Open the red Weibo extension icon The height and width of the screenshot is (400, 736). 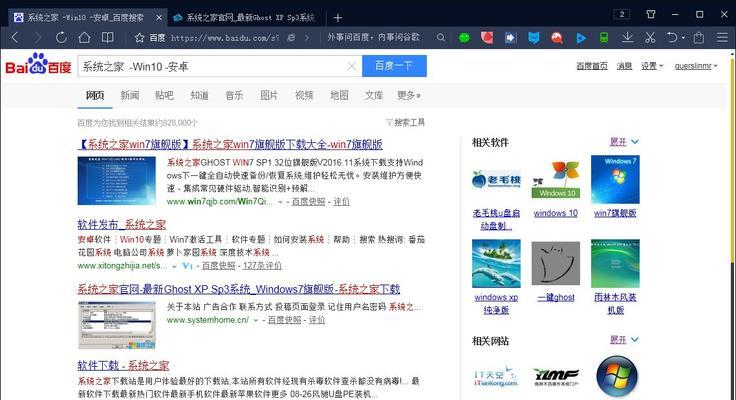(487, 38)
